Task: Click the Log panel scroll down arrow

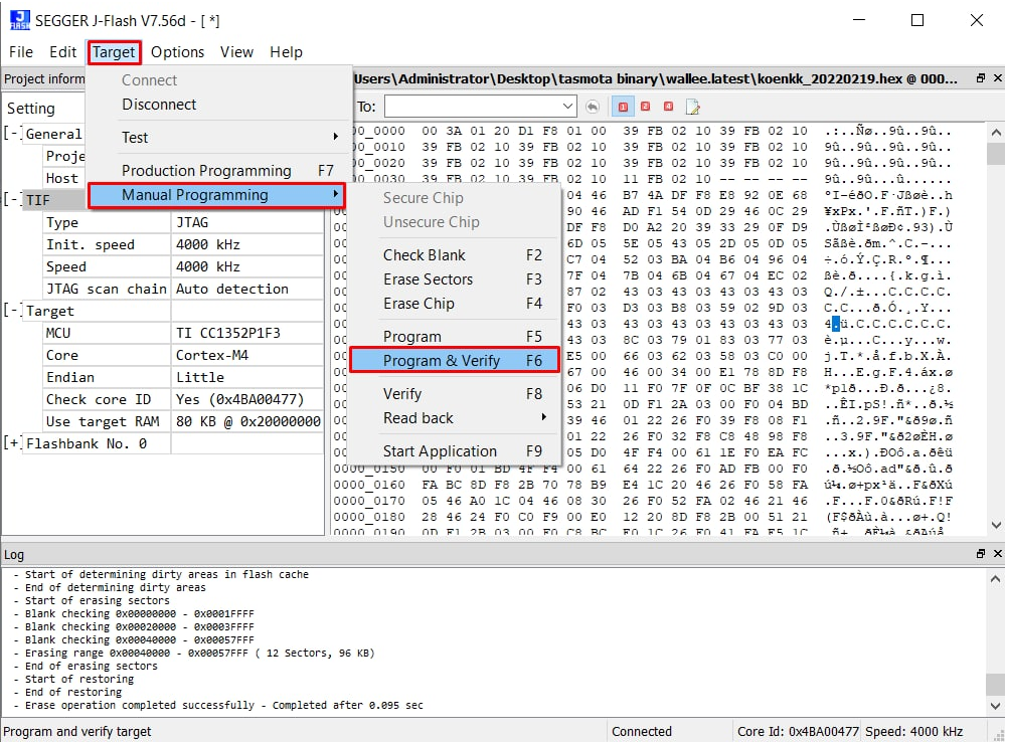Action: point(996,706)
